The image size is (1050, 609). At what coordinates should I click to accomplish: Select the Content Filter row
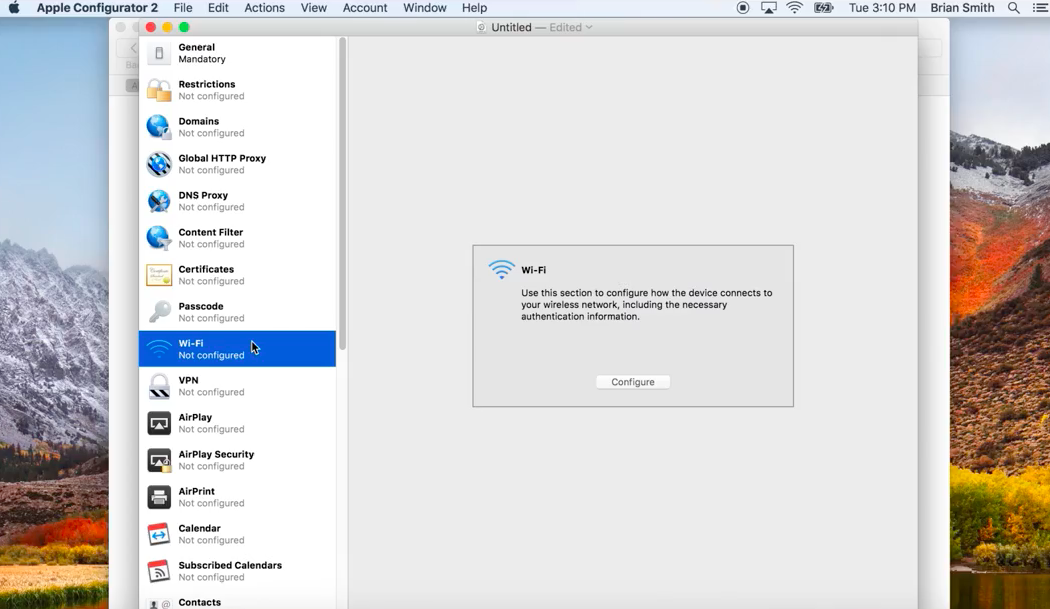tap(237, 238)
